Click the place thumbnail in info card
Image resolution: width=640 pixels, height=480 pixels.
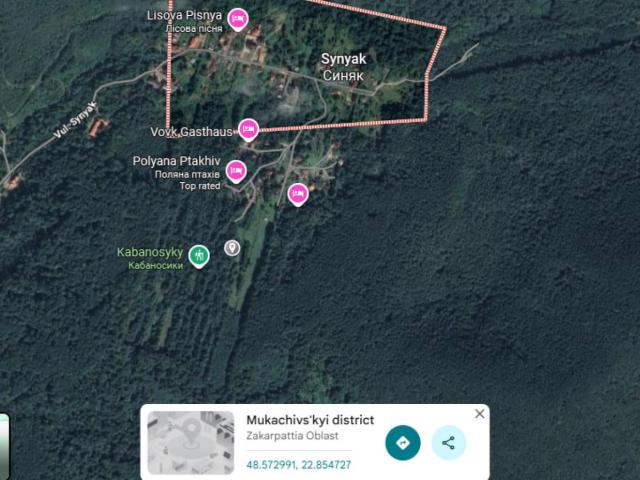tap(191, 442)
